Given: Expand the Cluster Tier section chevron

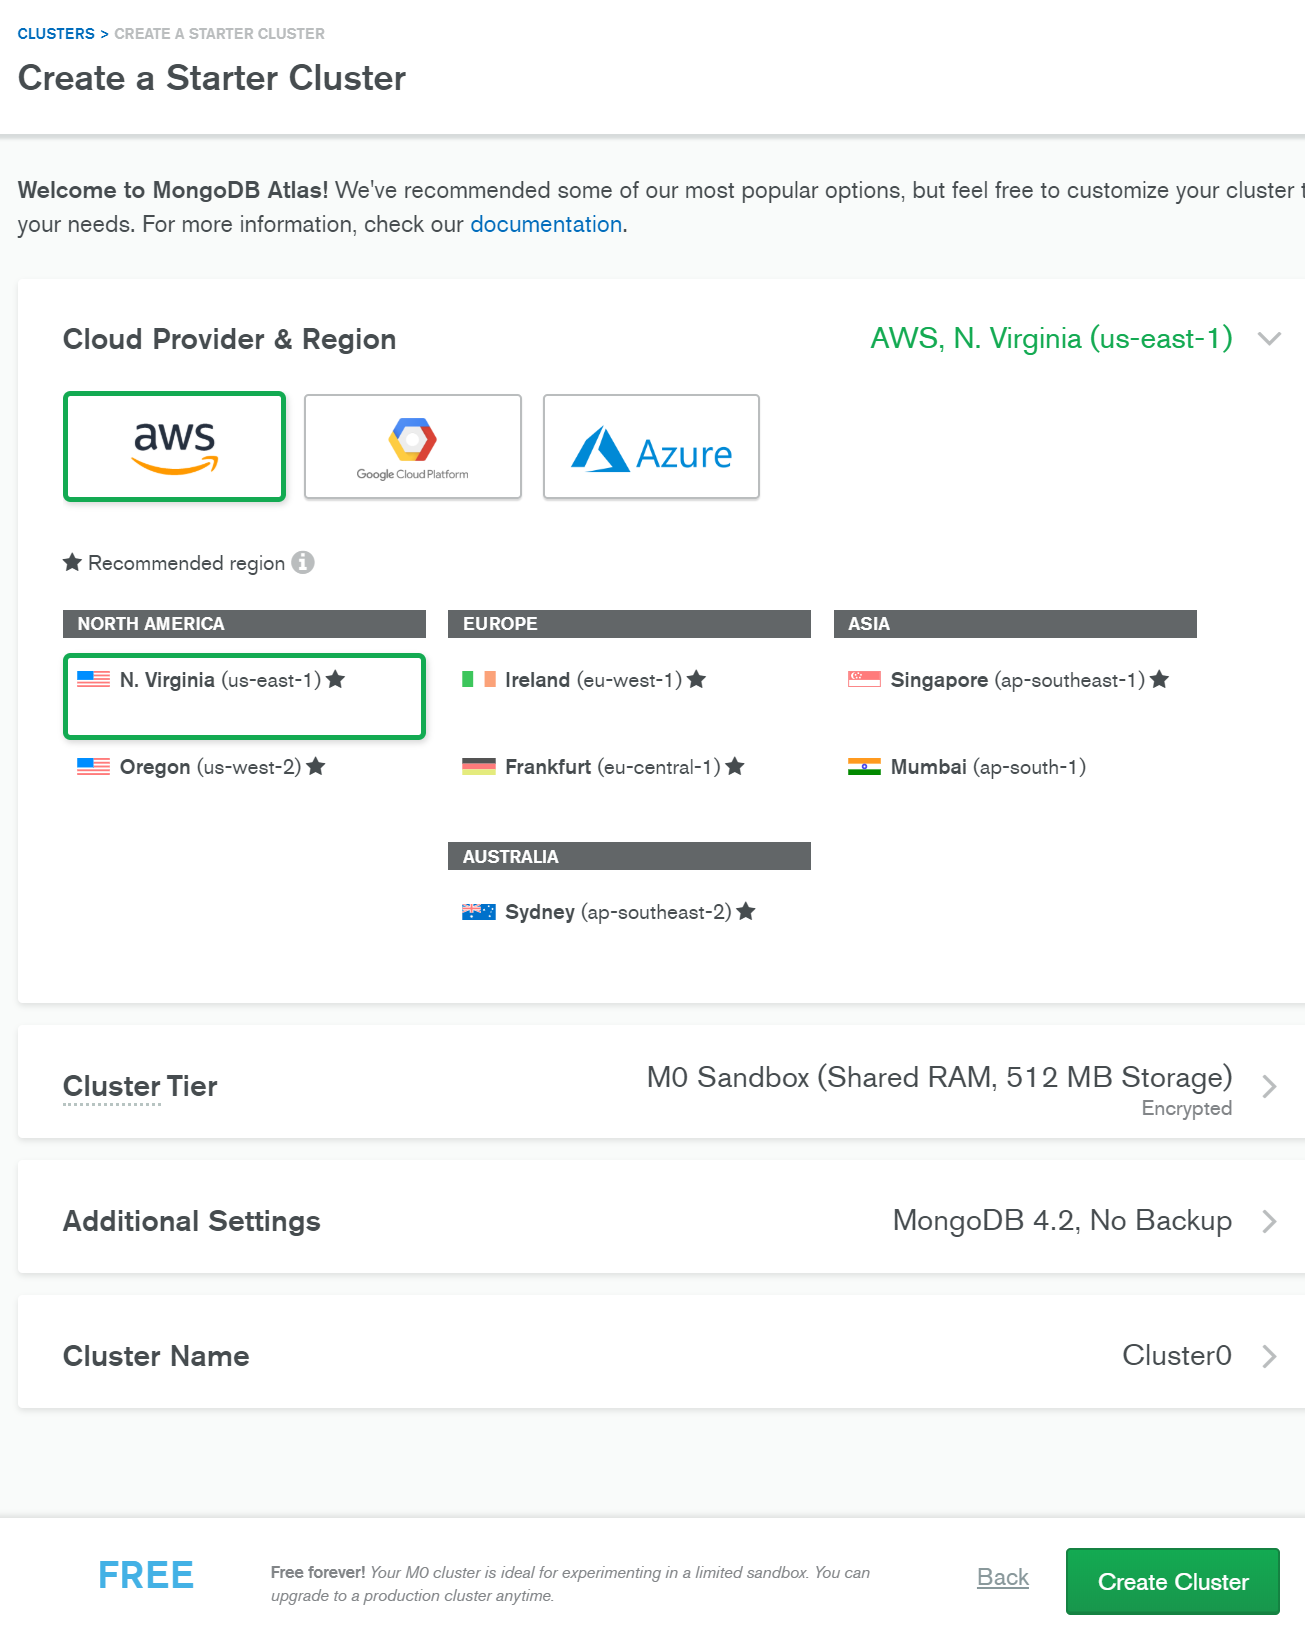Looking at the screenshot, I should (1269, 1086).
